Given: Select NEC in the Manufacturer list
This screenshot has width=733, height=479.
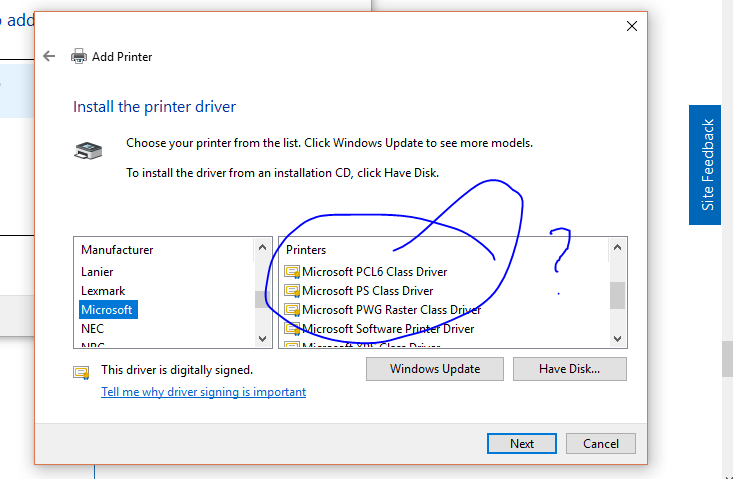Looking at the screenshot, I should point(93,329).
